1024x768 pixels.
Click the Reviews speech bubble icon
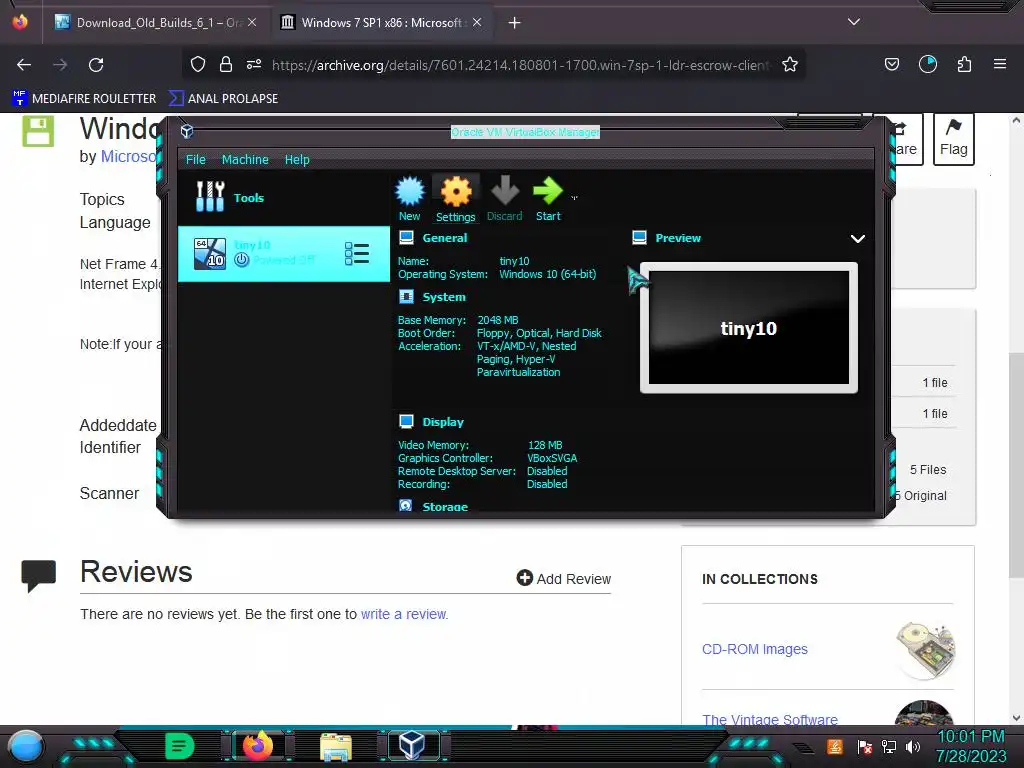tap(39, 575)
